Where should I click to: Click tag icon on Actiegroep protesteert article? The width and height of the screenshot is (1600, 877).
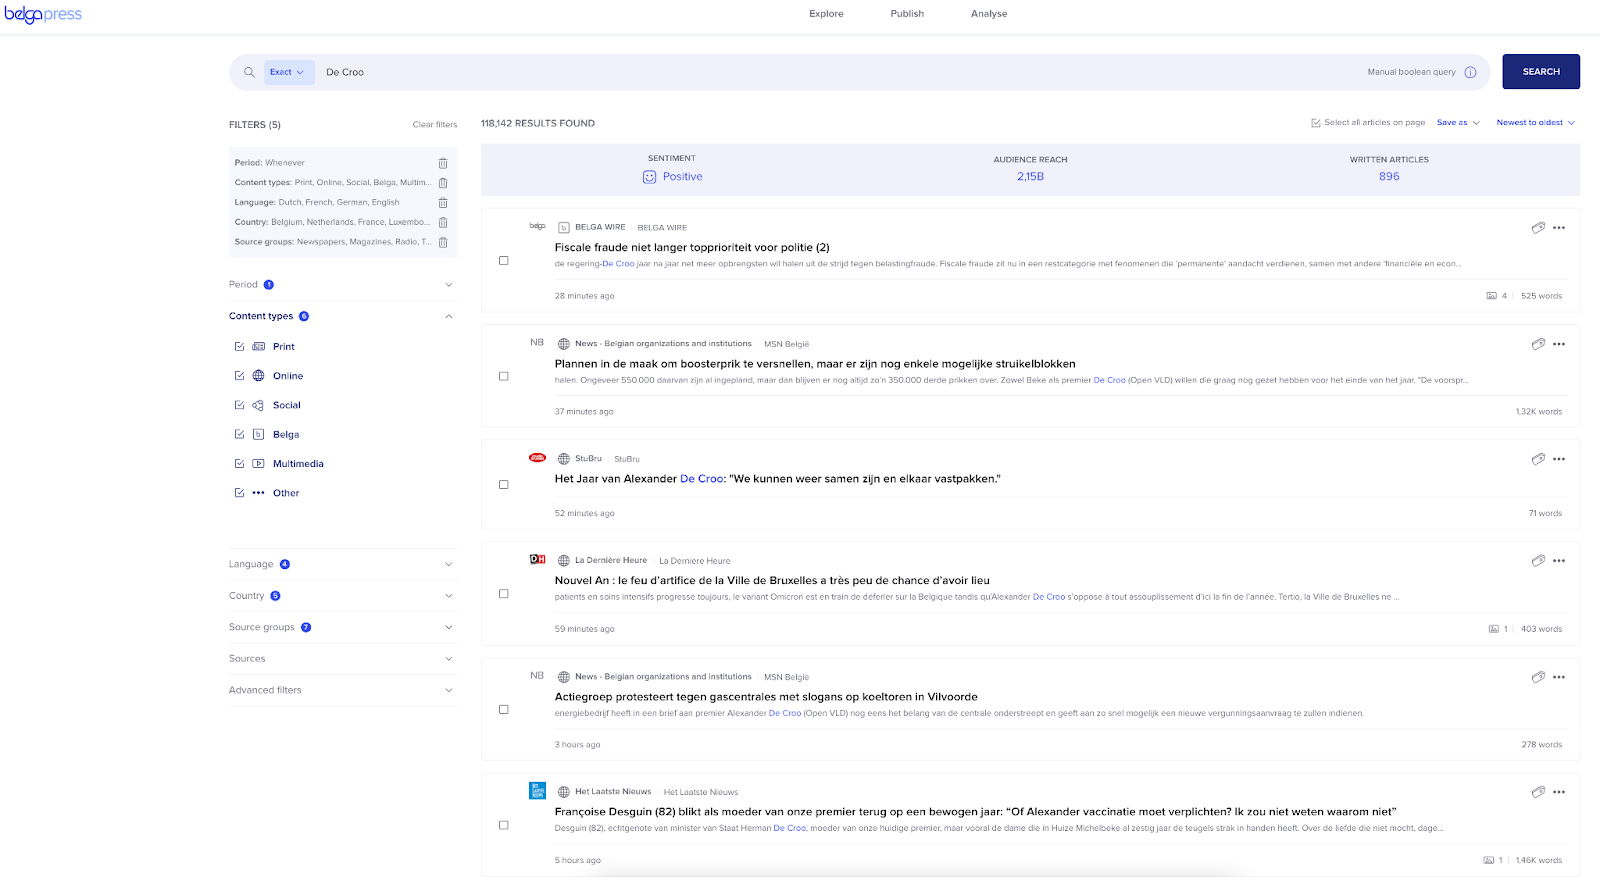coord(1538,677)
